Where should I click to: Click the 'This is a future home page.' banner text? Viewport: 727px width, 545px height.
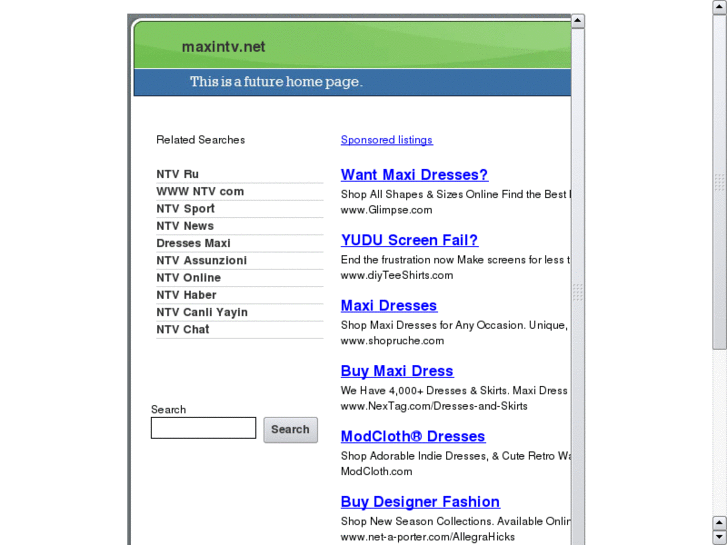276,82
